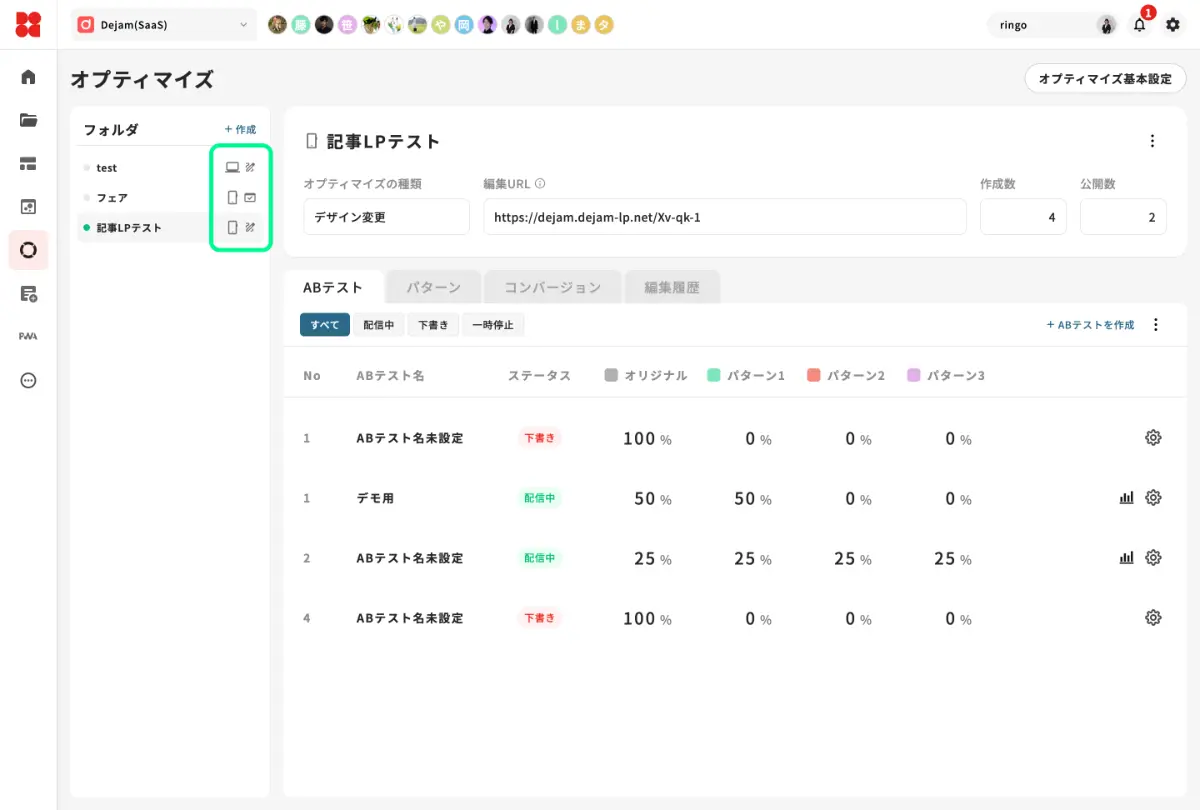Image resolution: width=1200 pixels, height=810 pixels.
Task: Expand the Dejam(SaaS) project dropdown
Action: pyautogui.click(x=164, y=25)
